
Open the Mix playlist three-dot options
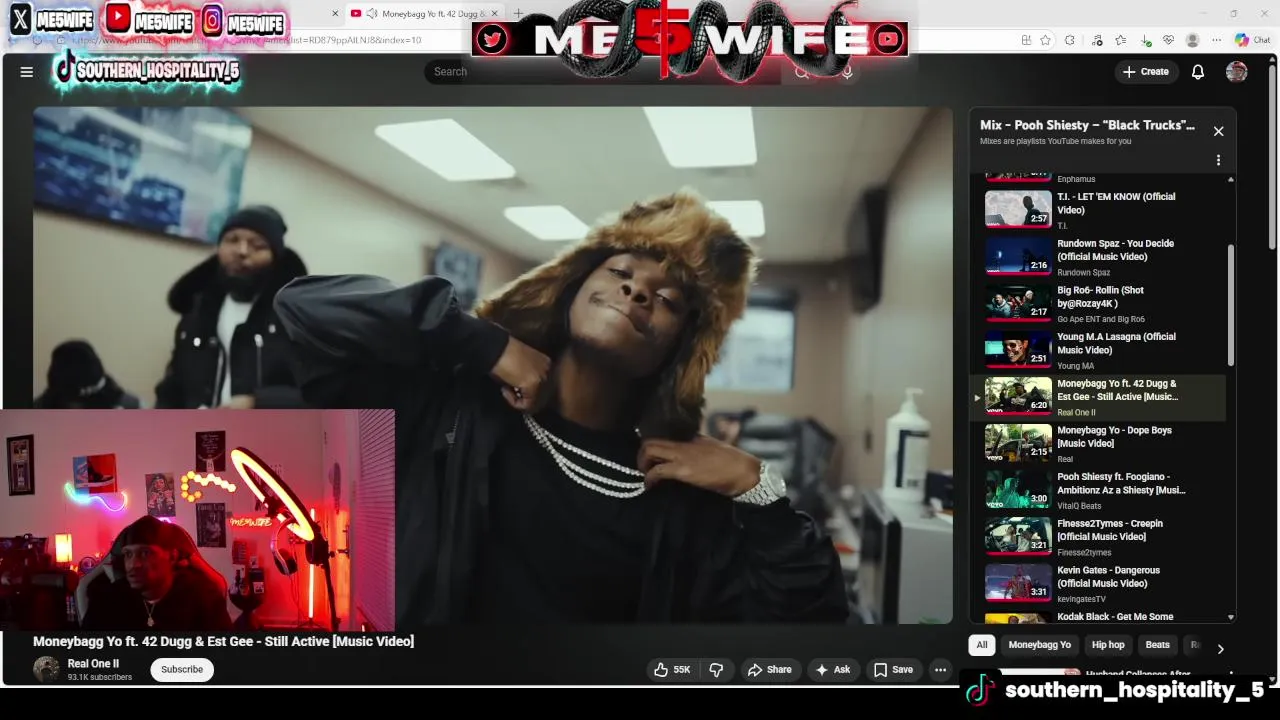(x=1218, y=160)
